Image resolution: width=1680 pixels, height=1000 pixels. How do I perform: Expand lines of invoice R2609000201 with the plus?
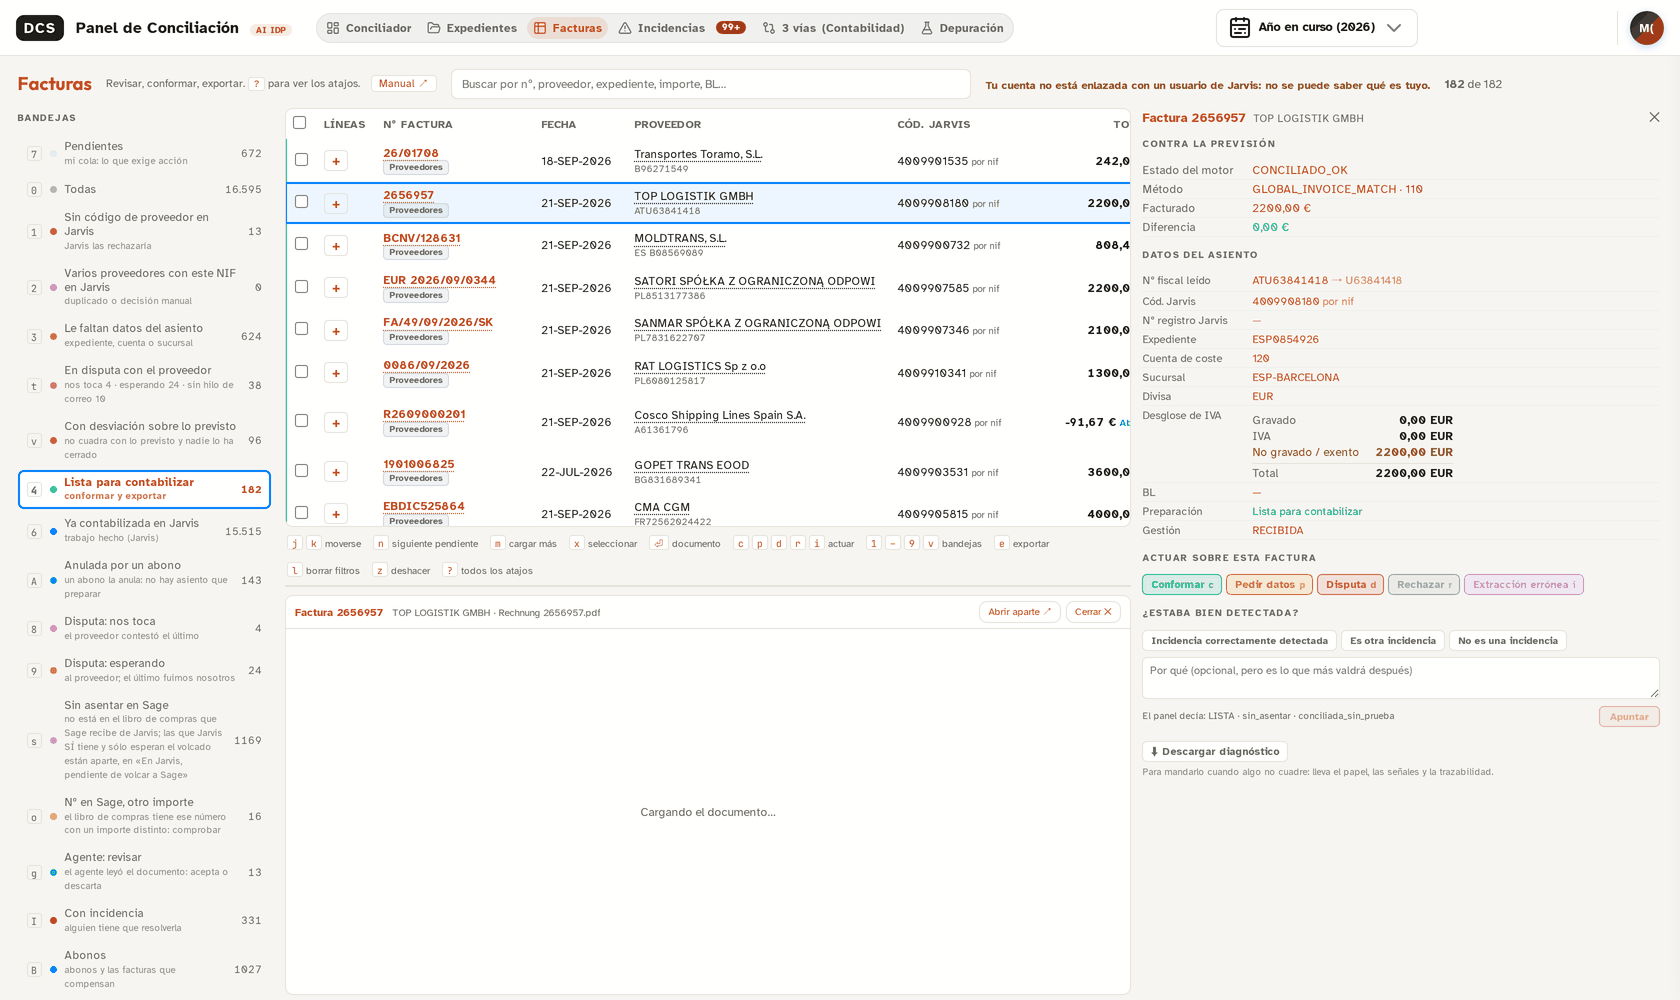pyautogui.click(x=336, y=423)
